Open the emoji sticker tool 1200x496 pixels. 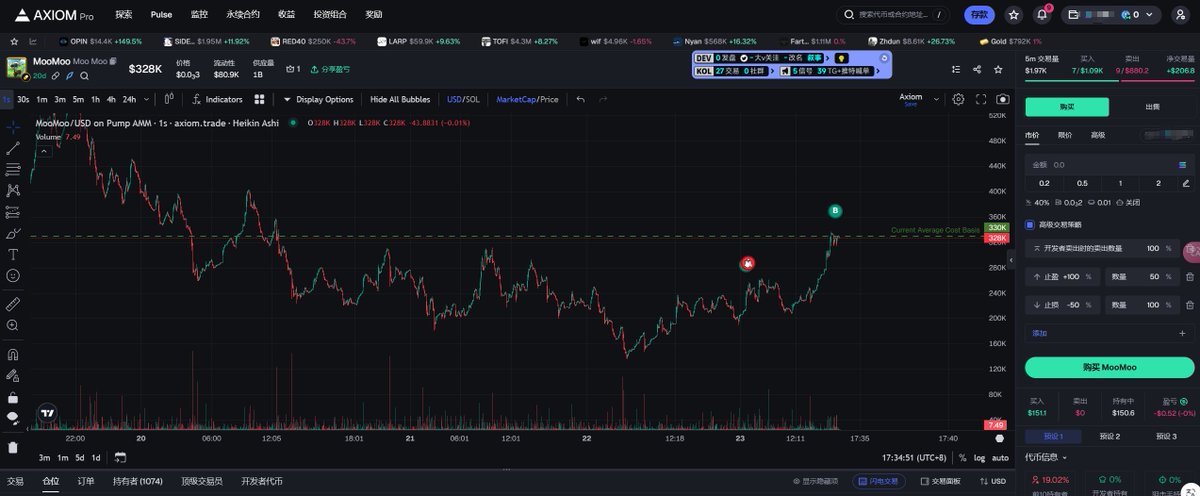click(13, 275)
